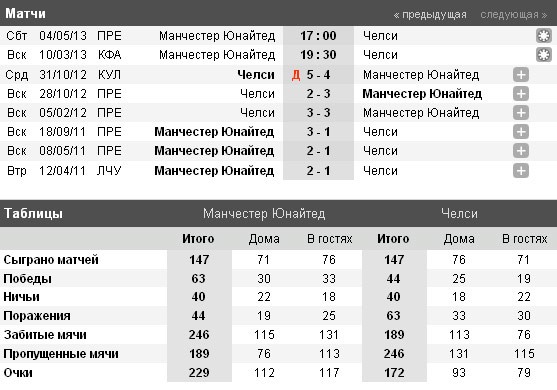Screen dimensions: 557x390
Task: Click Манчестер Юнайтед in 18/09/11 row
Action: 214,132
